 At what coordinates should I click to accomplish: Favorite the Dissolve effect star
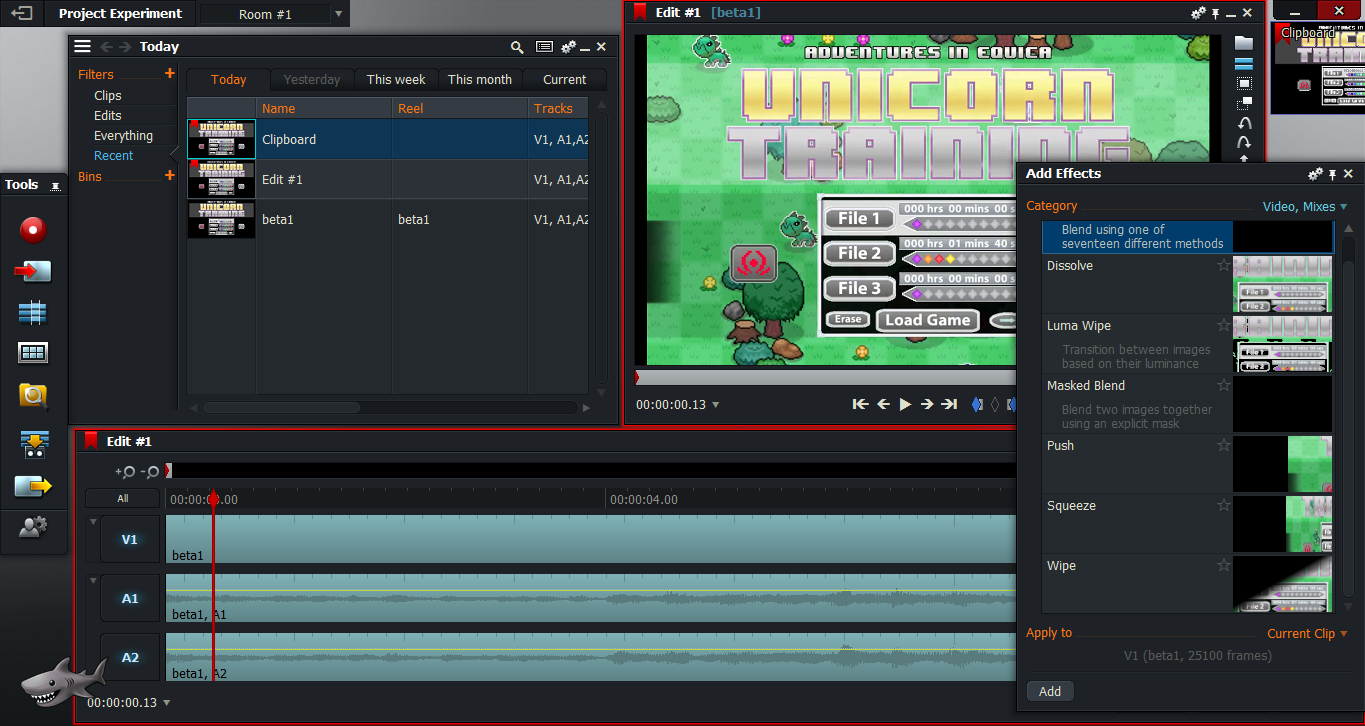point(1223,266)
